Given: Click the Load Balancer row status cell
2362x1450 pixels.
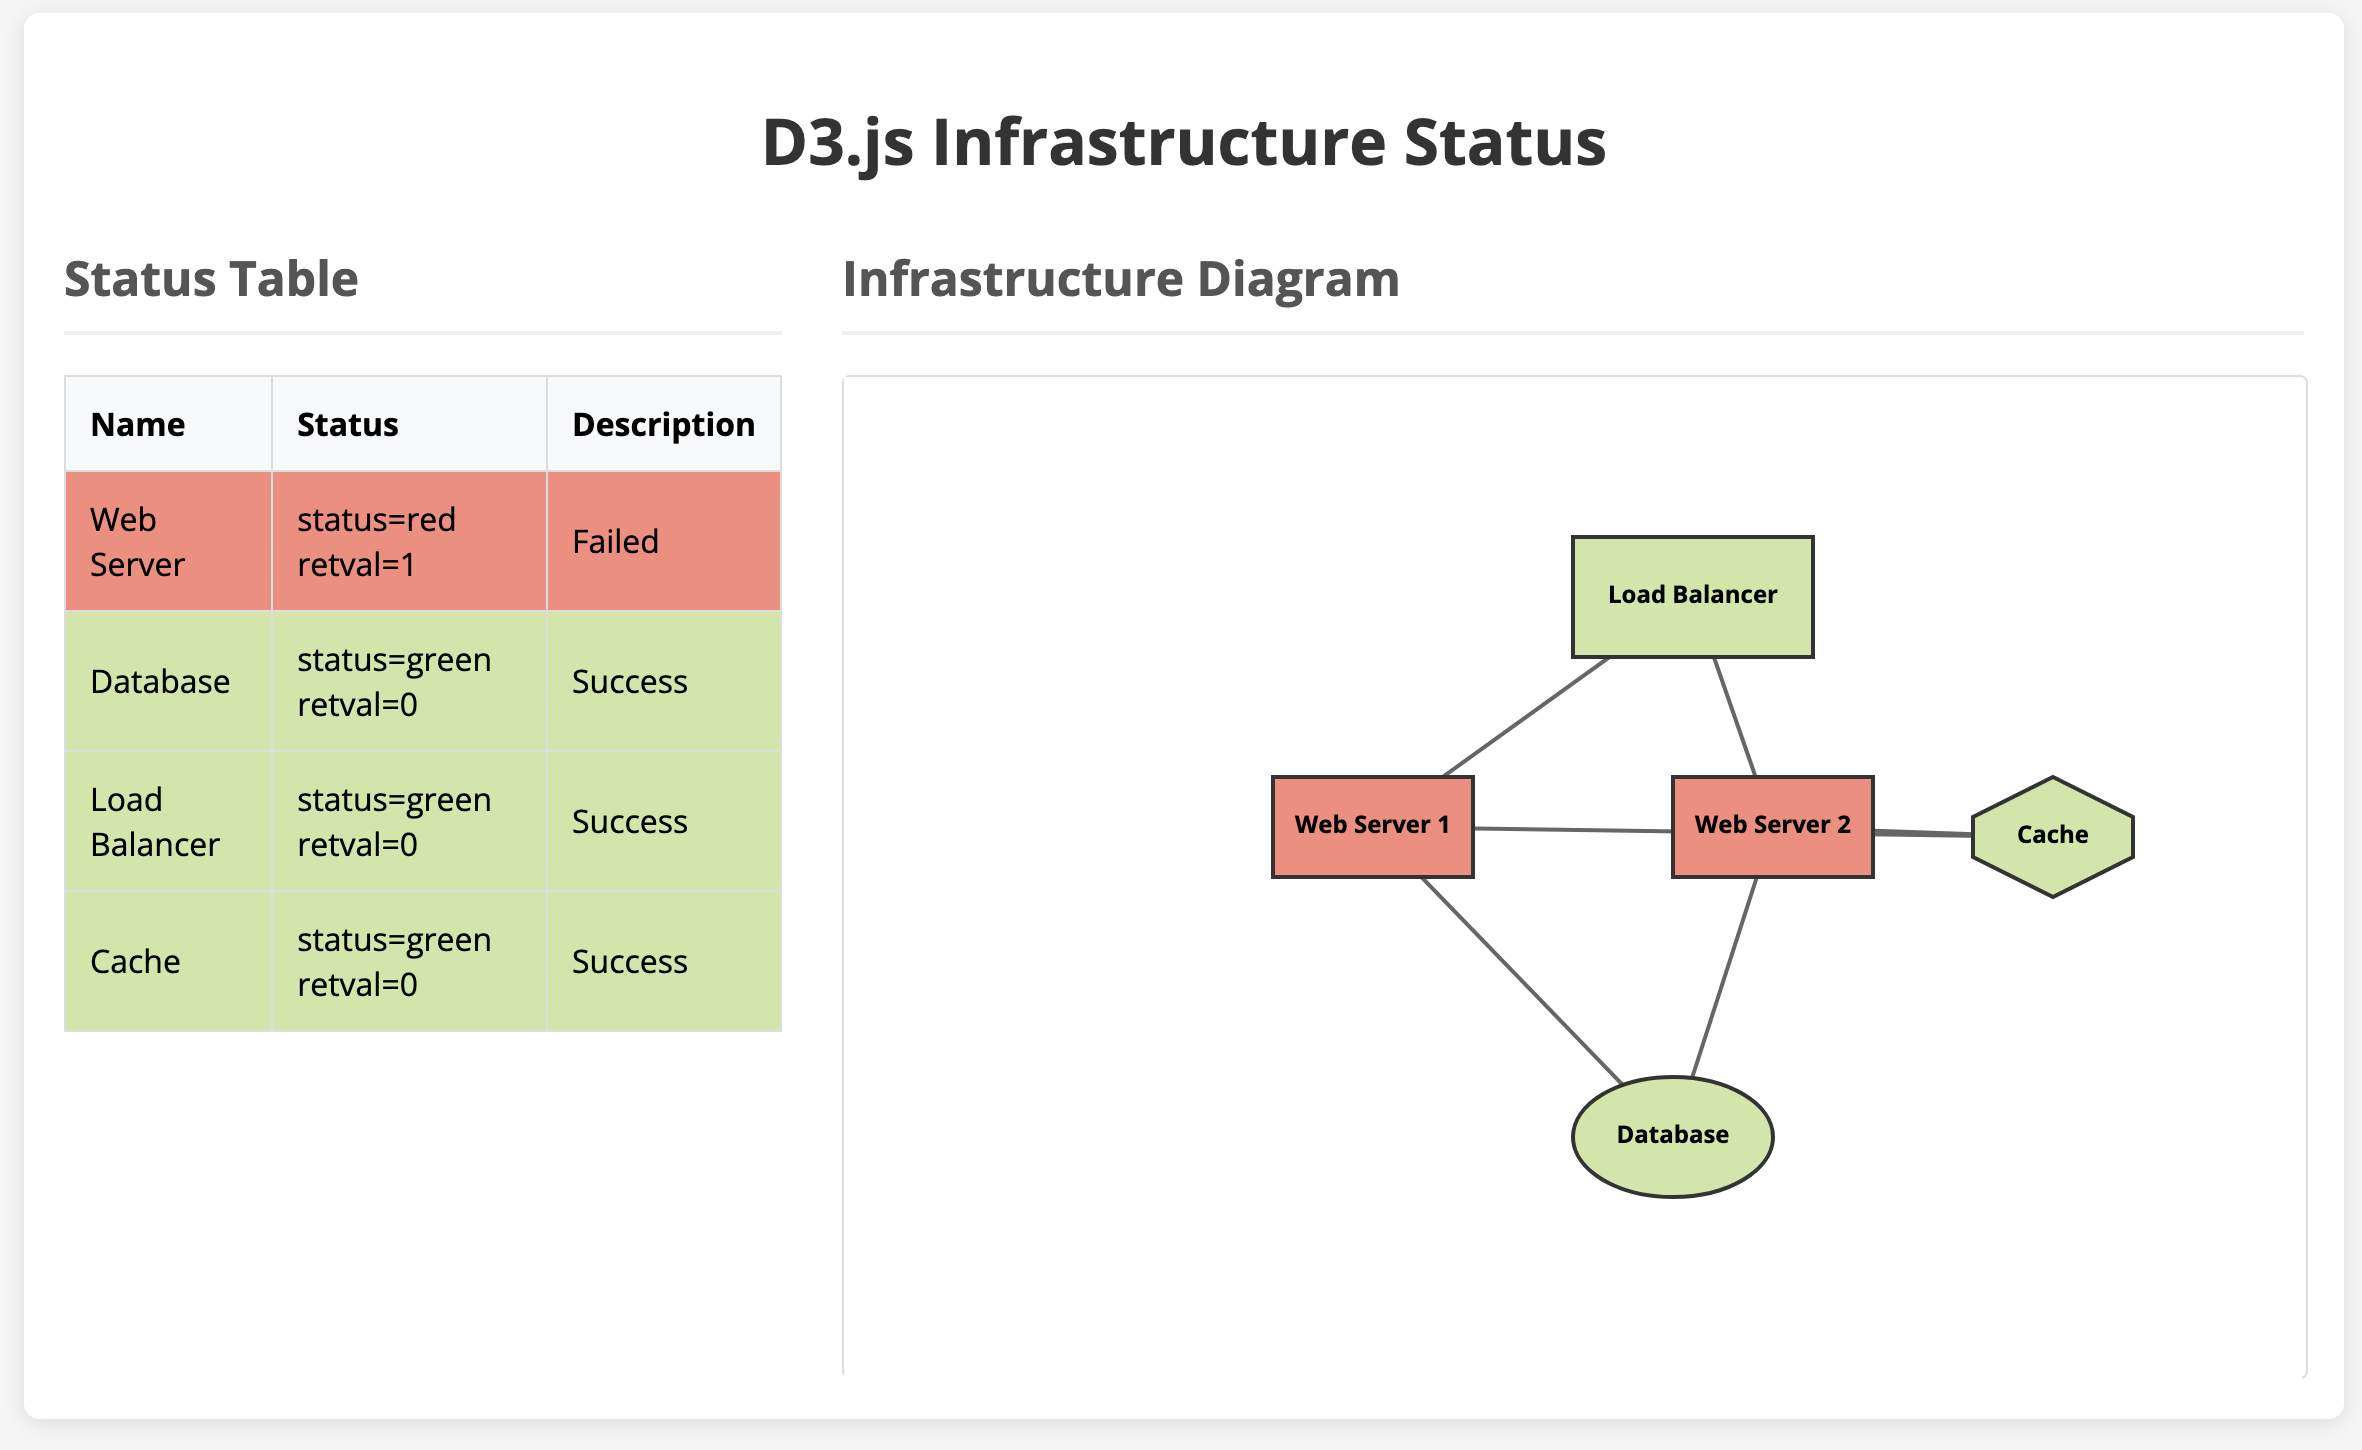Looking at the screenshot, I should tap(409, 821).
